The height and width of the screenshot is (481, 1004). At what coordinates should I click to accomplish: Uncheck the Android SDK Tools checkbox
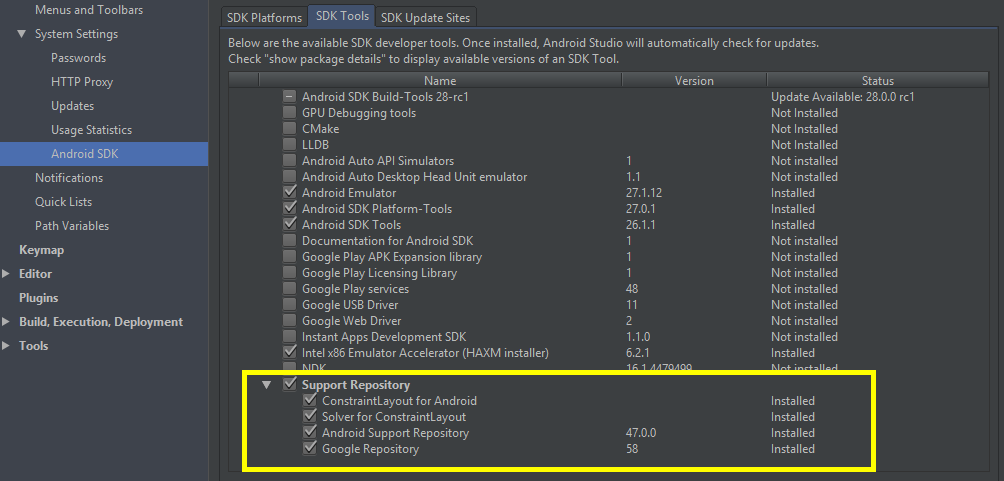pyautogui.click(x=290, y=224)
